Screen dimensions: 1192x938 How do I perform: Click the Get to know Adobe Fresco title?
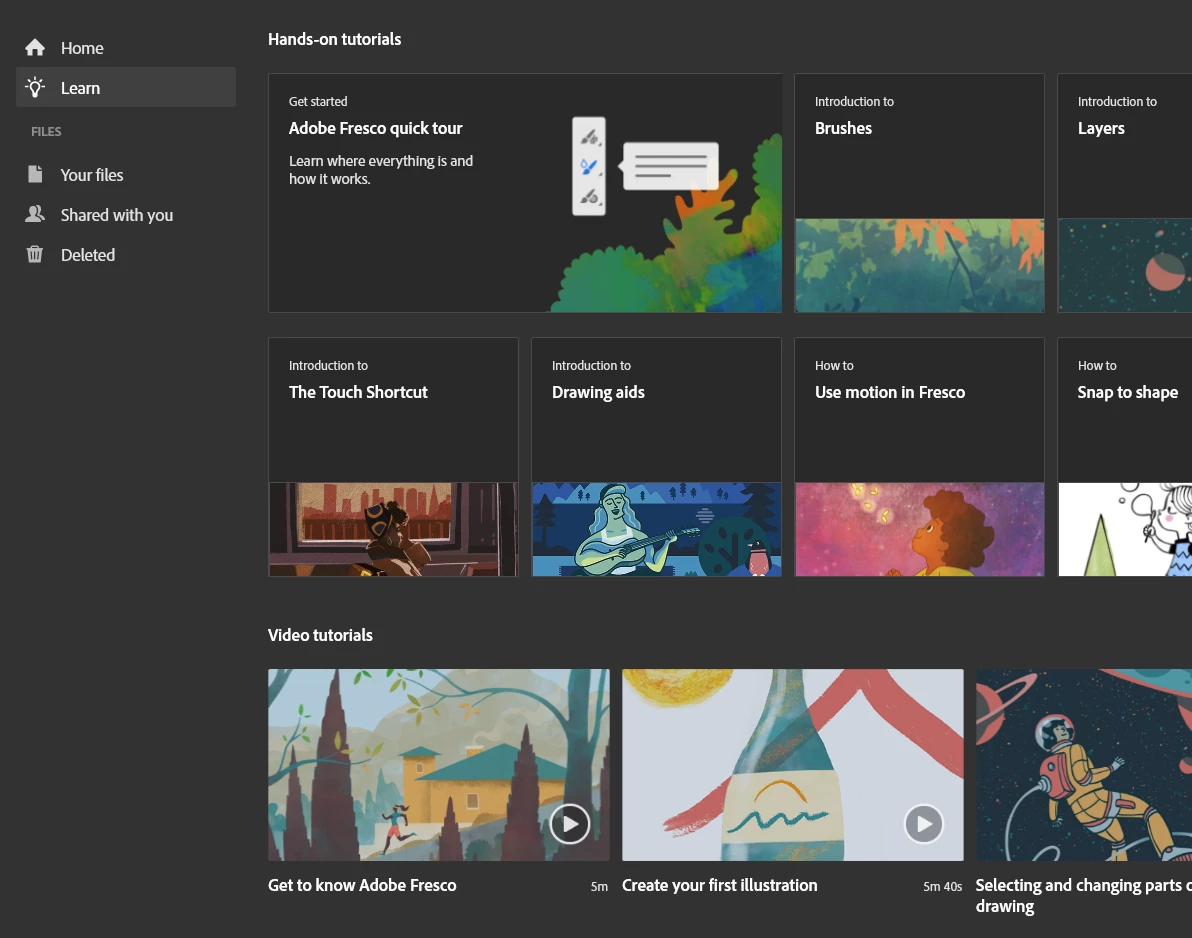pyautogui.click(x=362, y=886)
